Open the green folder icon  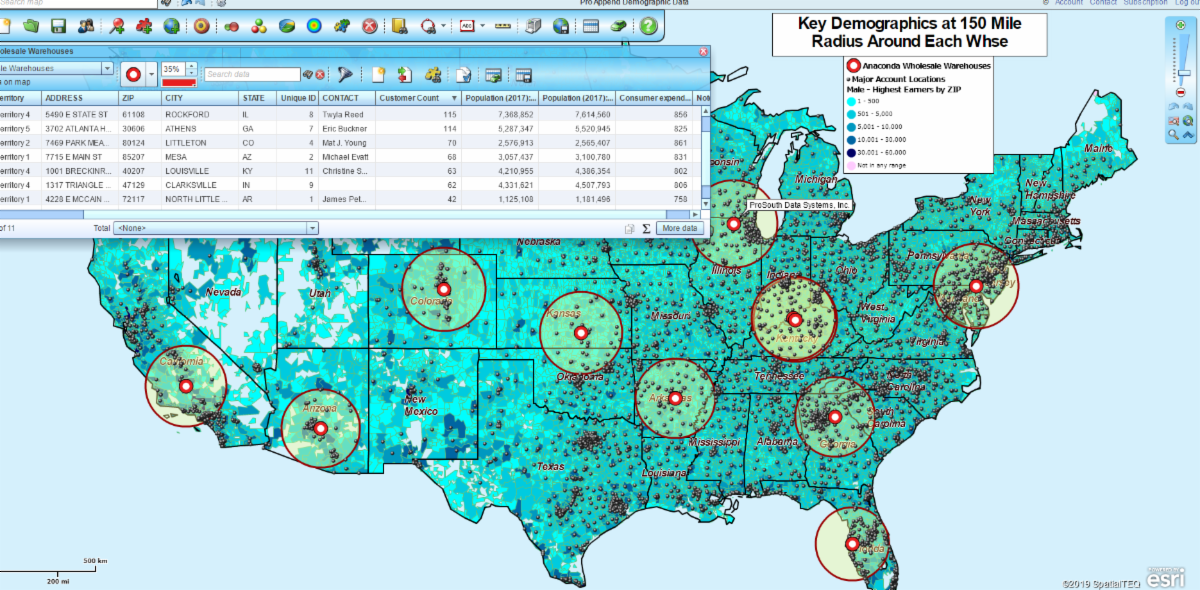tap(31, 25)
